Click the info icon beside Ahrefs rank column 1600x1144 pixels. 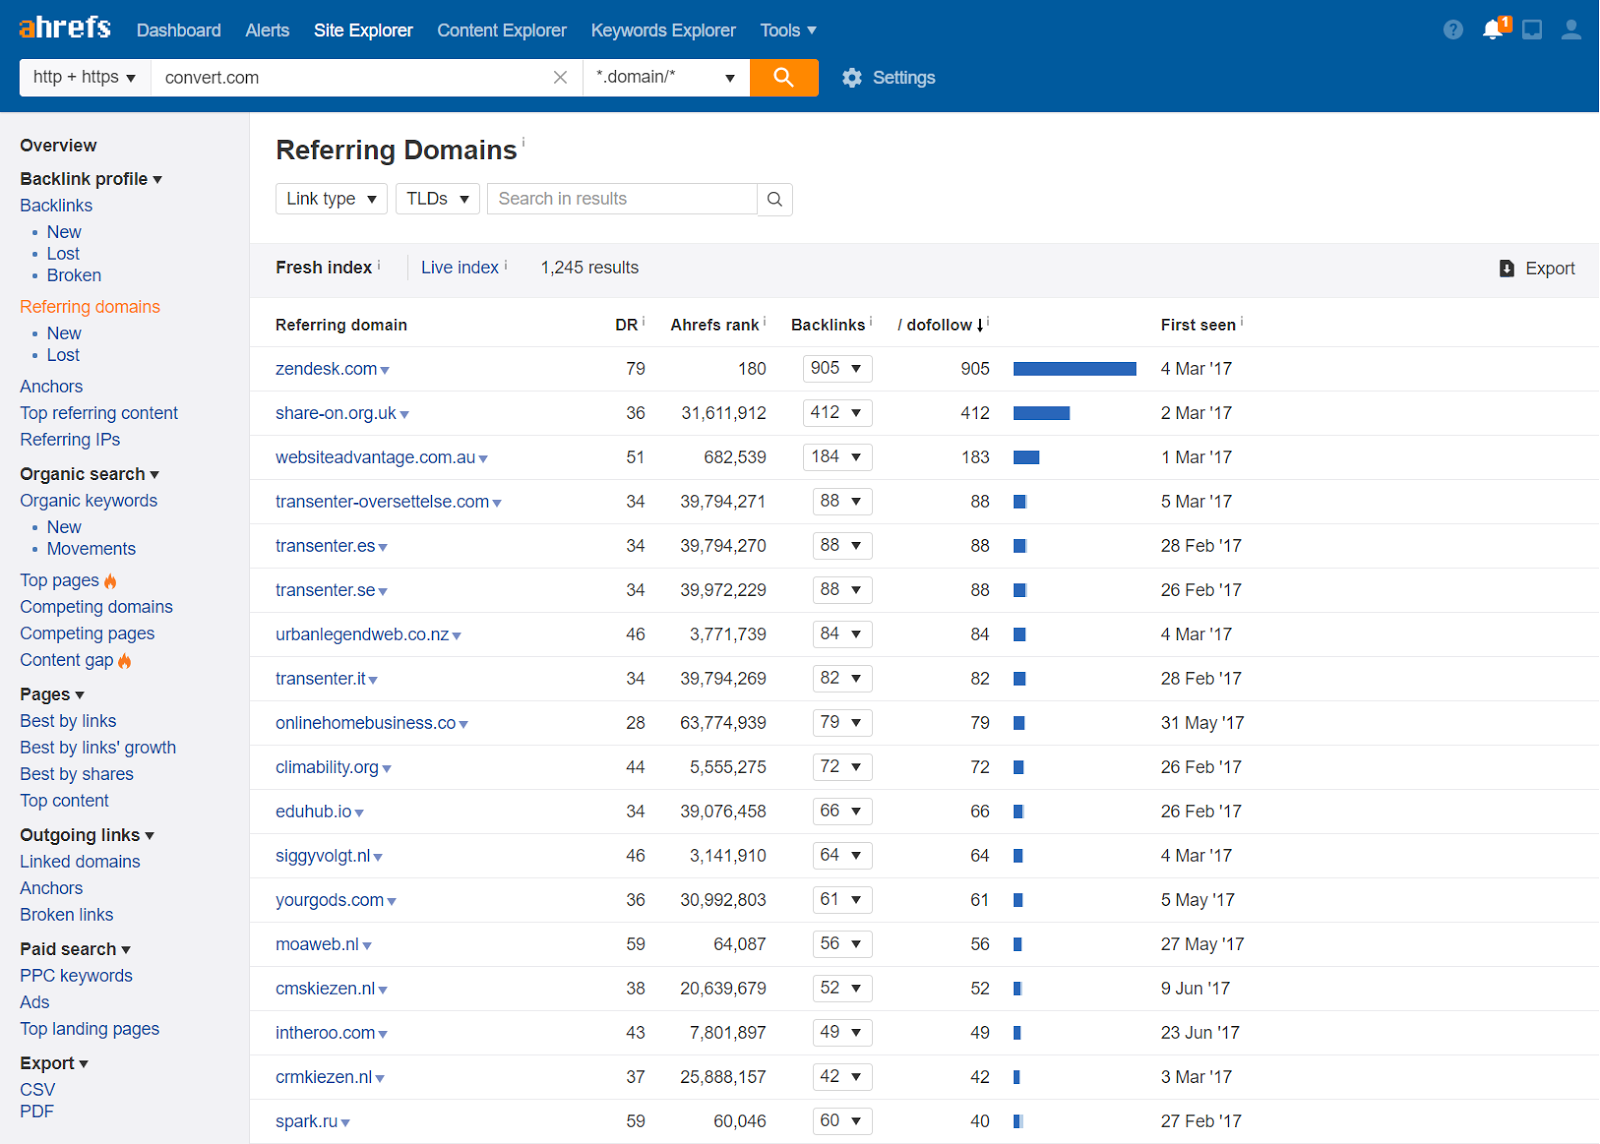point(765,321)
